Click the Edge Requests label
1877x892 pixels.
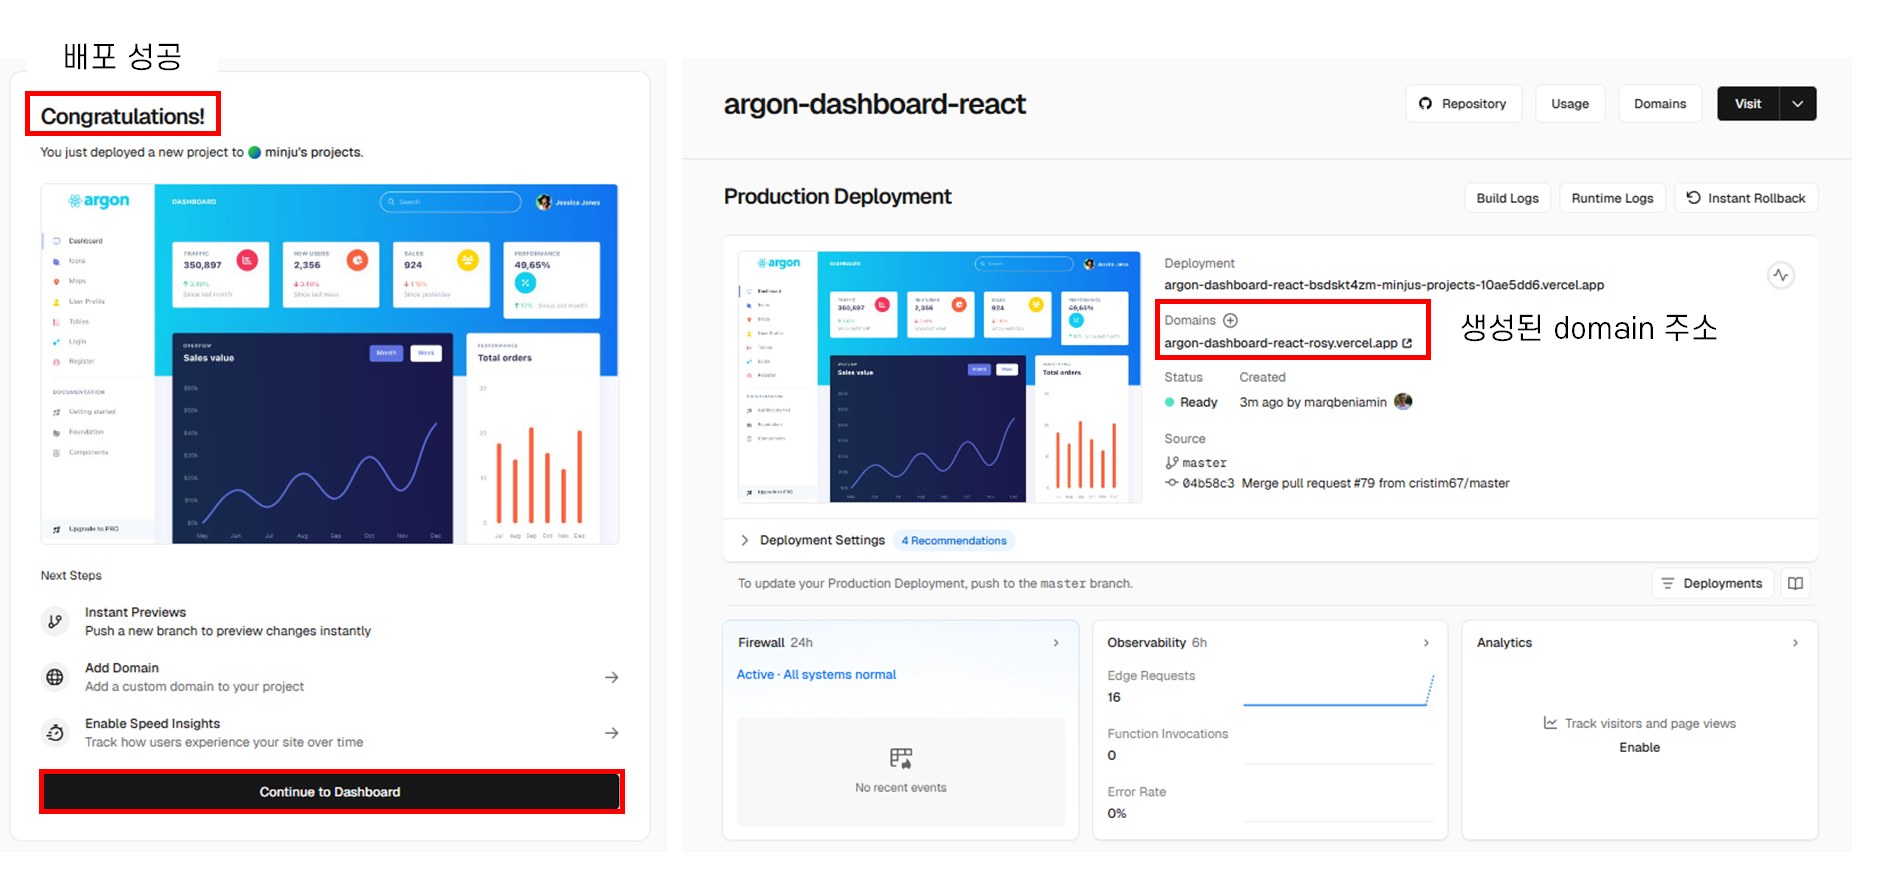1151,676
